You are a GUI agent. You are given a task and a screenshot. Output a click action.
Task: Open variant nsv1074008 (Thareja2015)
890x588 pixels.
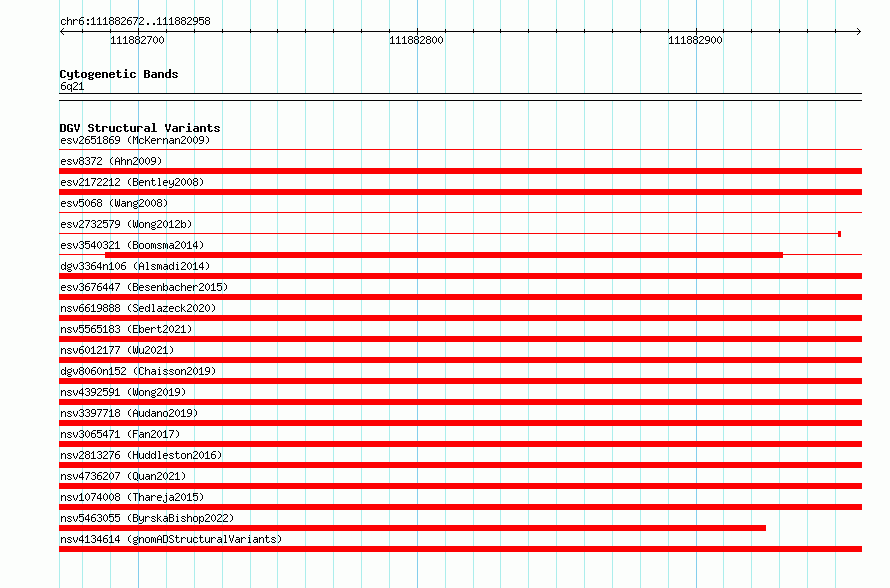(x=132, y=497)
